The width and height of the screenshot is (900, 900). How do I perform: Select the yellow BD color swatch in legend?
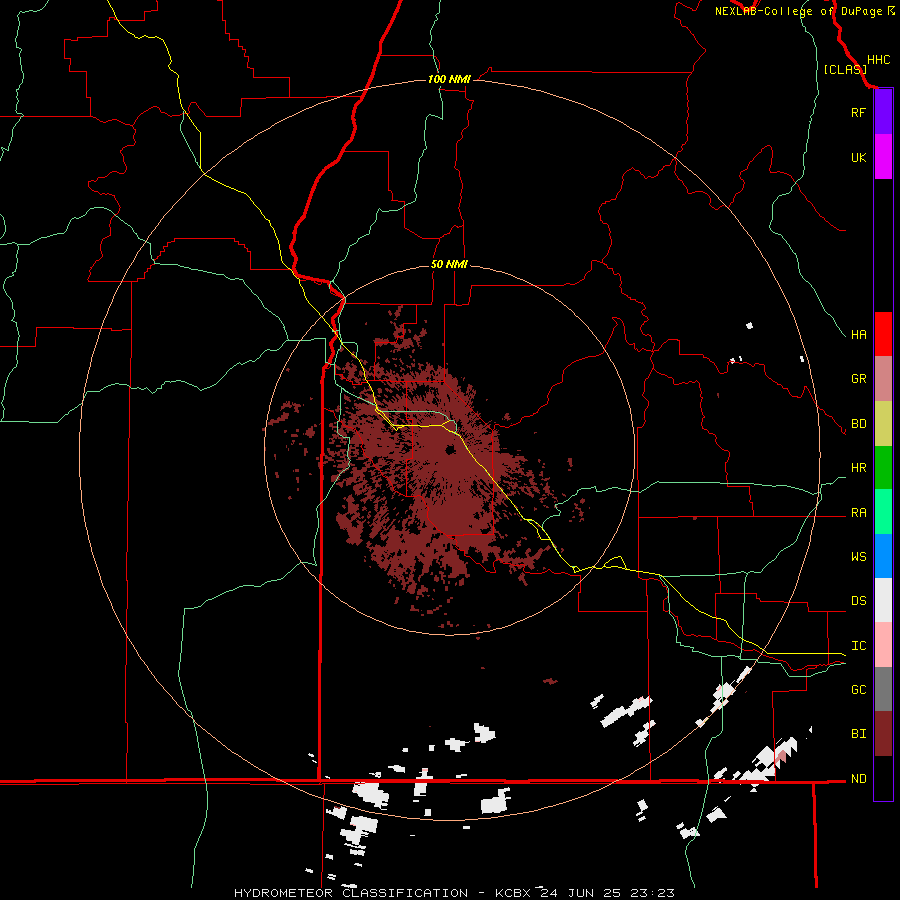point(883,423)
